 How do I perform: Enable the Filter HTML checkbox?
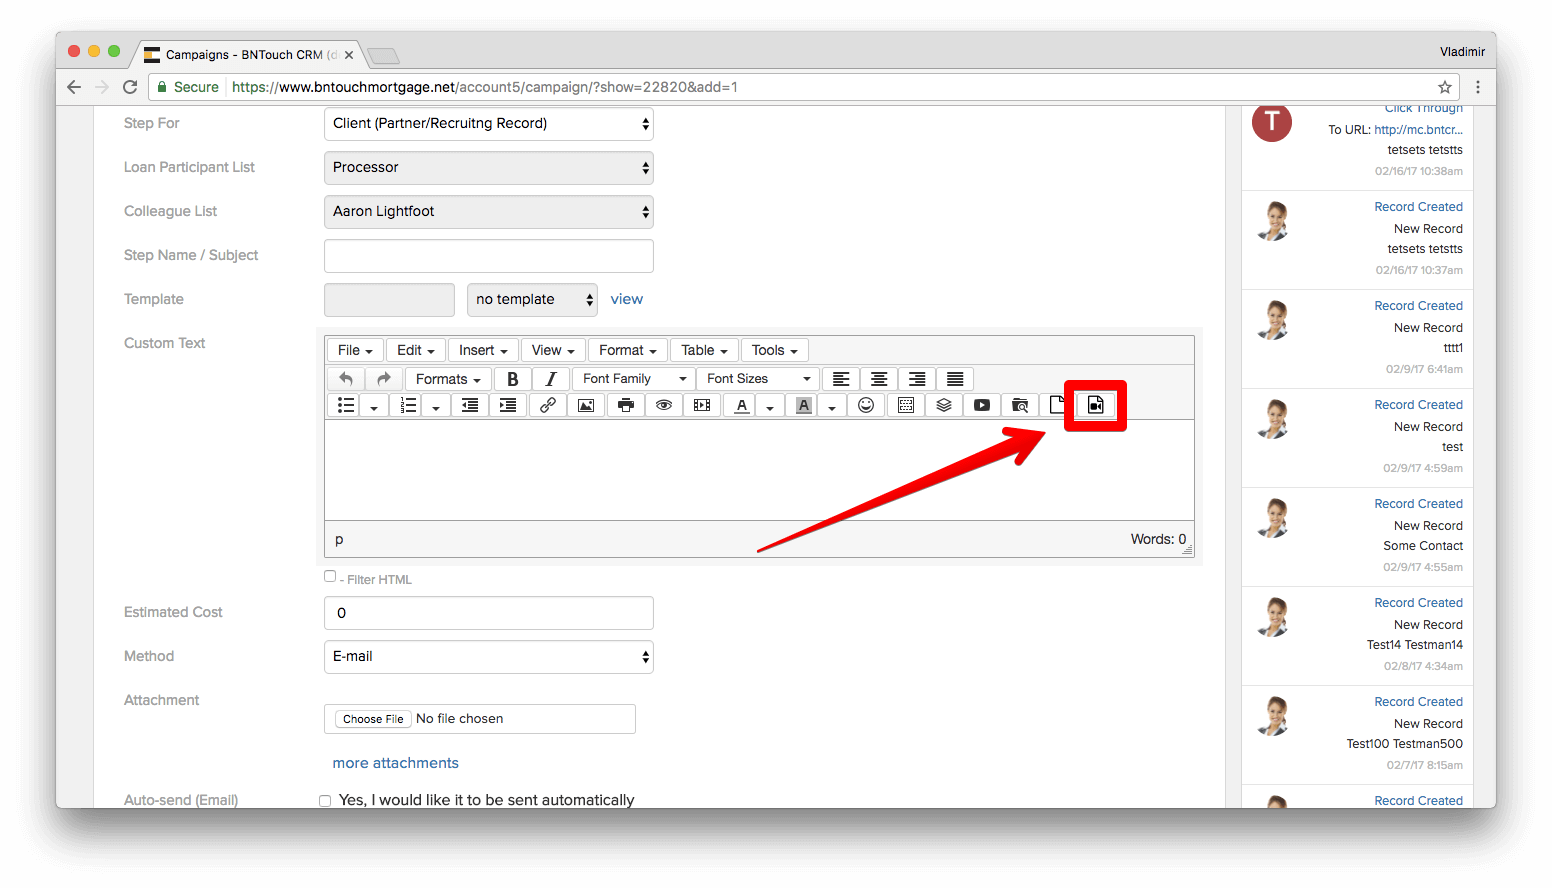[330, 576]
